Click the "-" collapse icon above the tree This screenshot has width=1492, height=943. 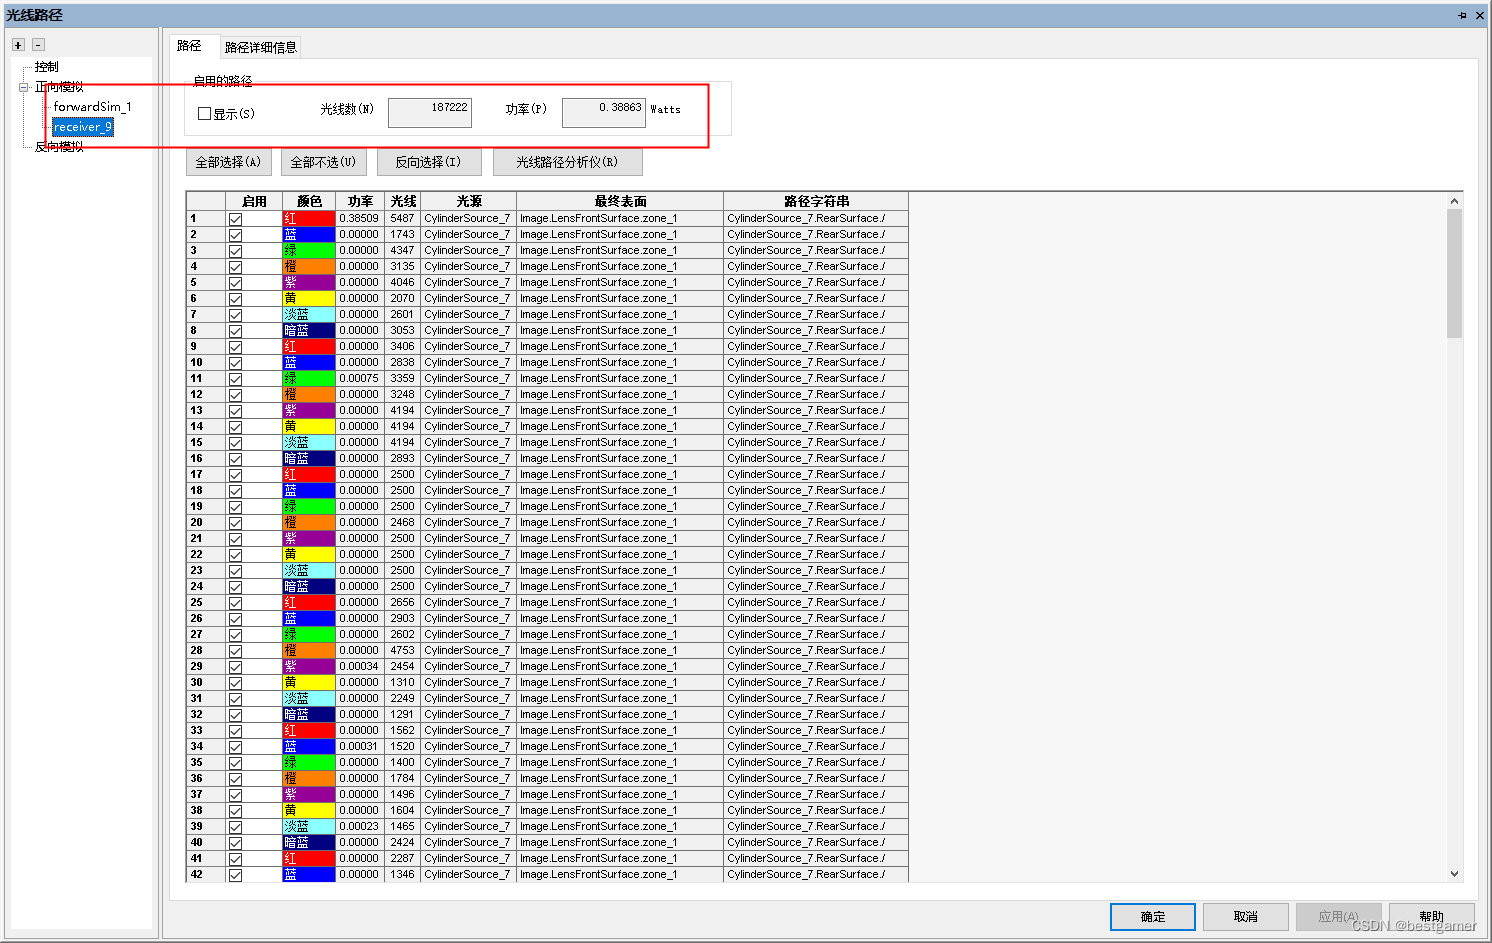(x=38, y=45)
